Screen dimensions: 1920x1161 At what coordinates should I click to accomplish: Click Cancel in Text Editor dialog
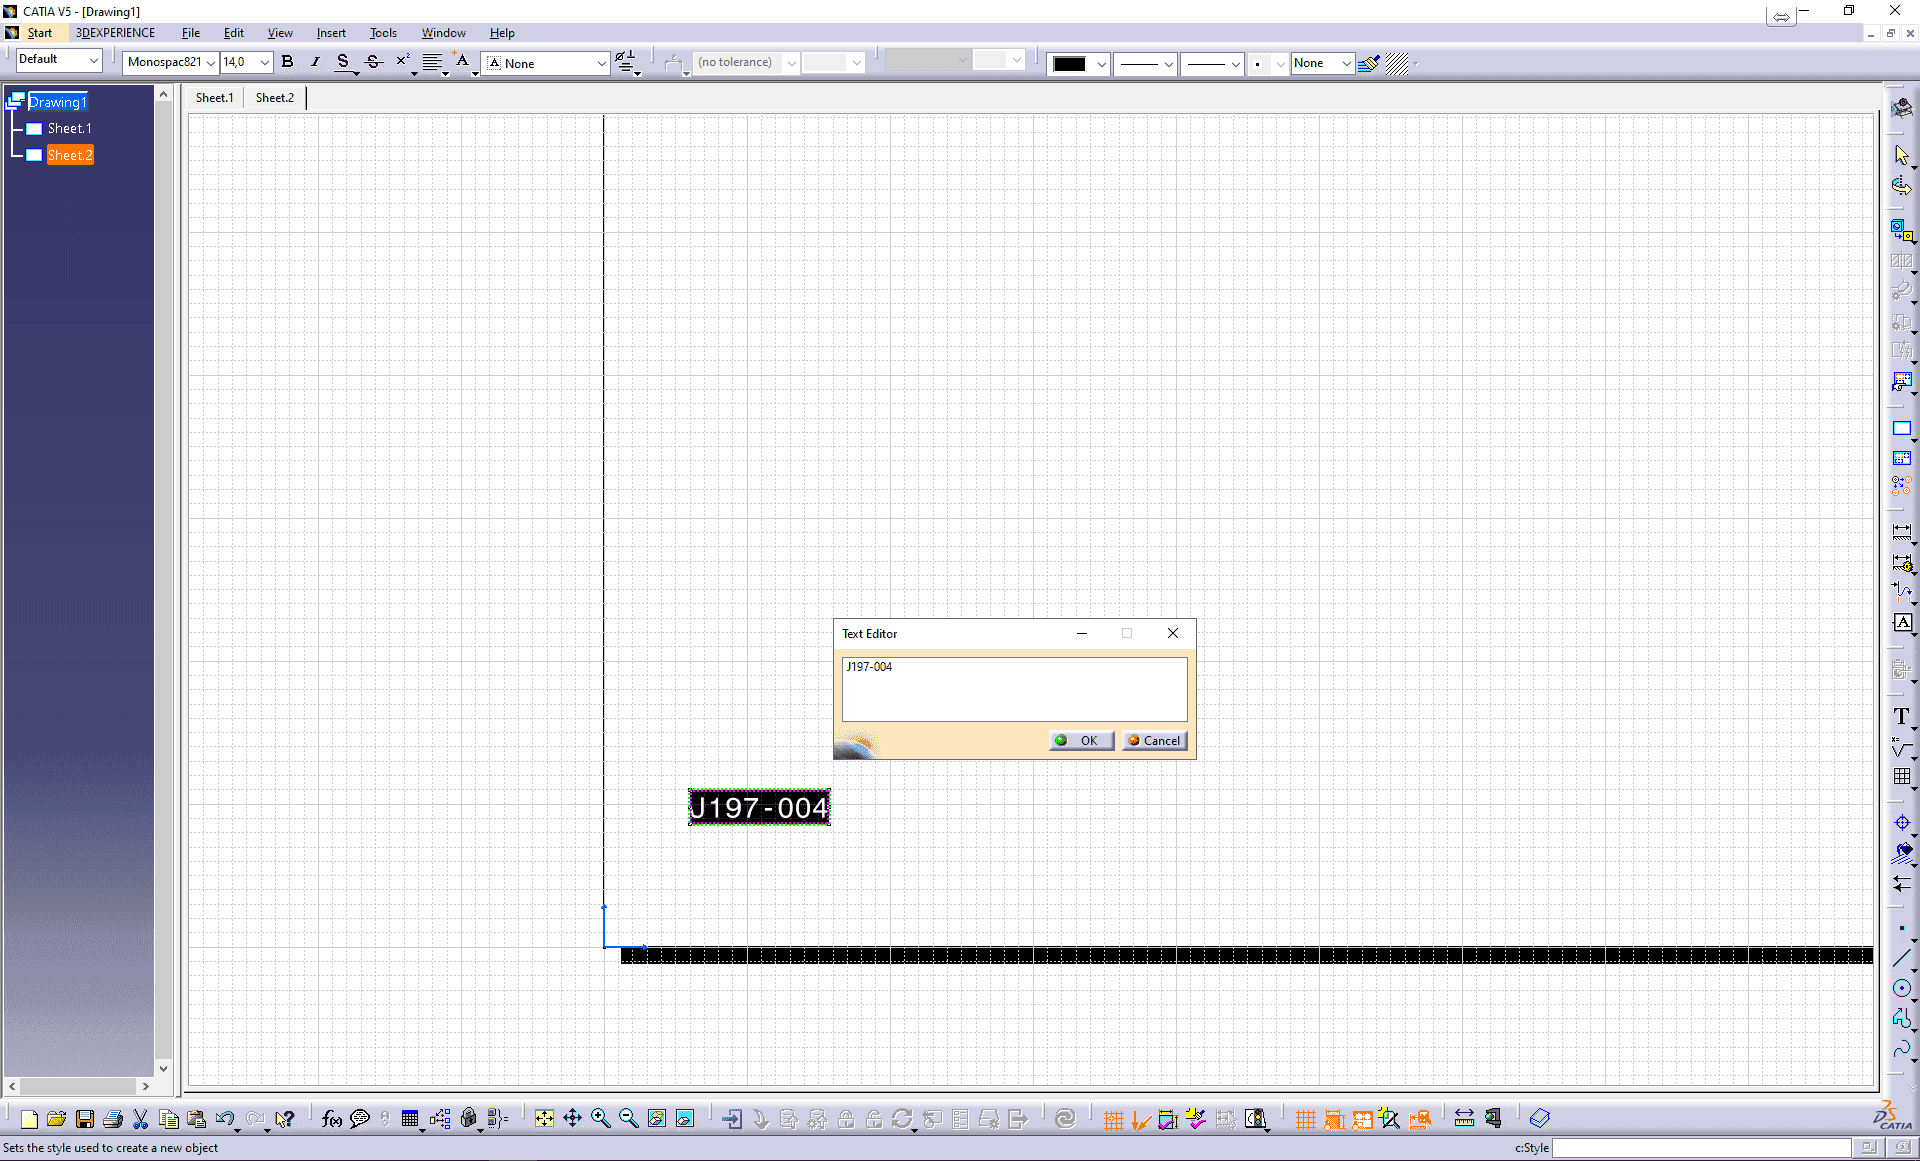(x=1154, y=741)
